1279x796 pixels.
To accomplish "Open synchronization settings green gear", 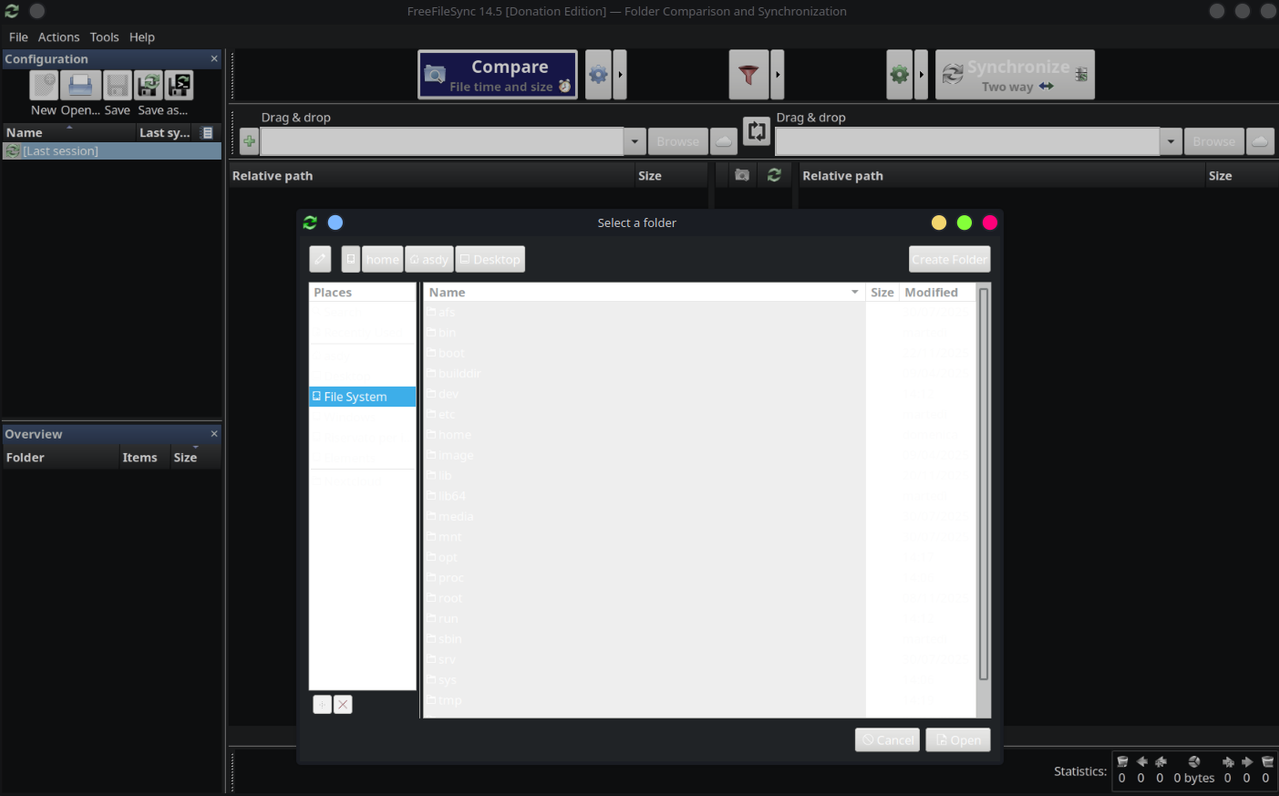I will pos(899,75).
